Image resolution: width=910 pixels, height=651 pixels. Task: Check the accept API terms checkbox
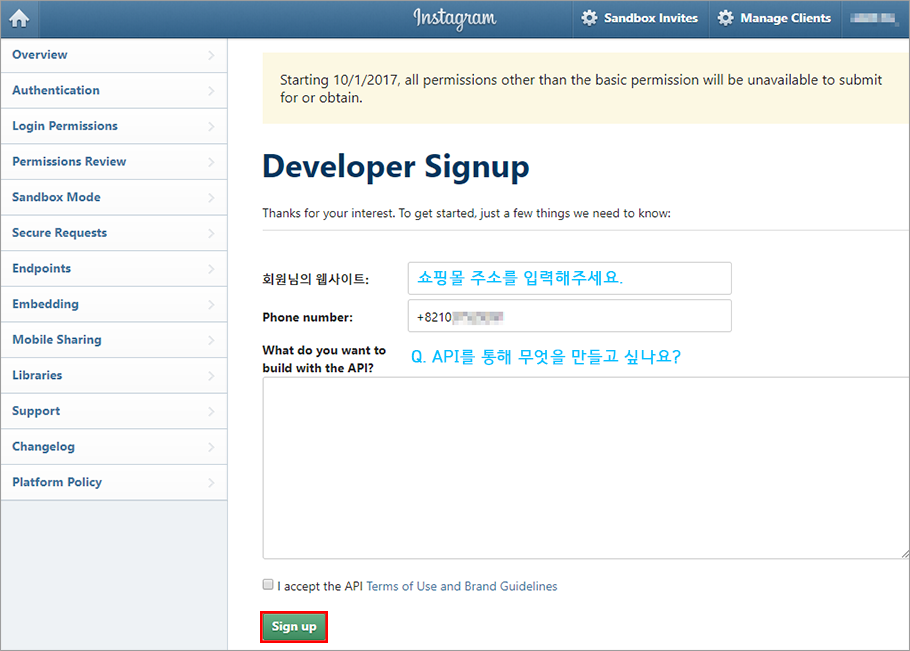268,584
